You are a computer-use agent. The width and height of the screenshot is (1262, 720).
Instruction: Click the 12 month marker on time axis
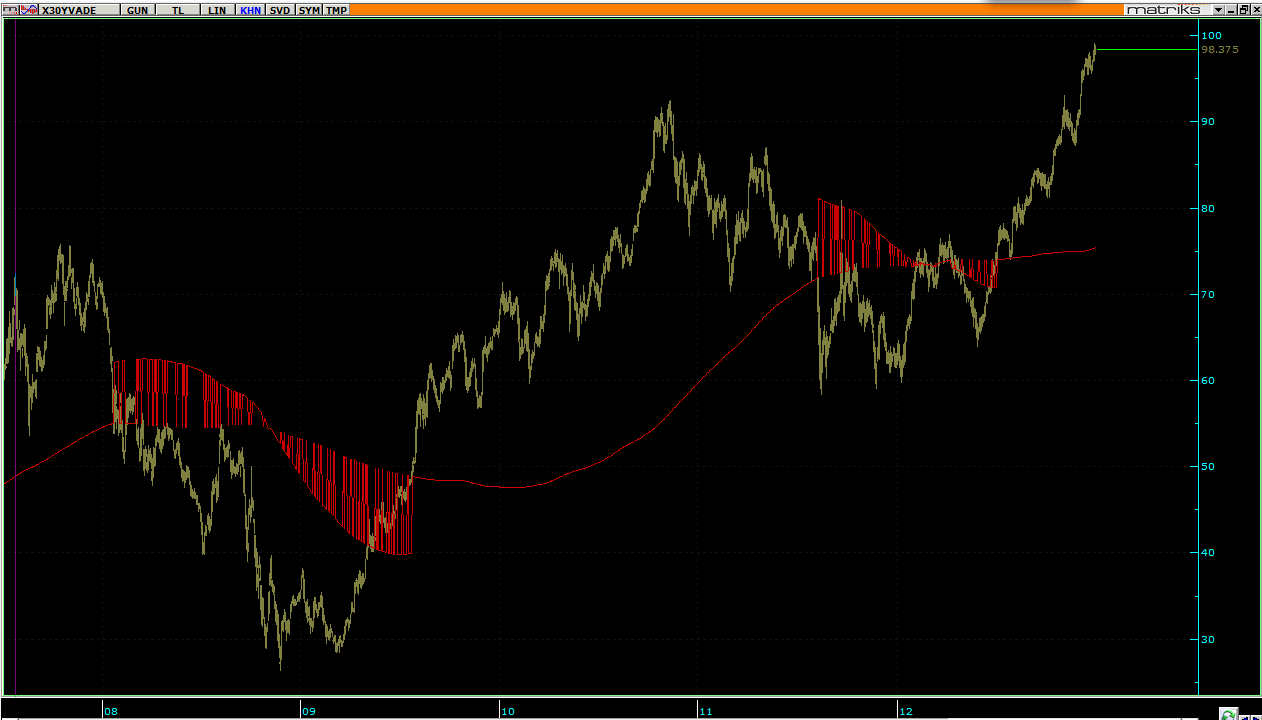pyautogui.click(x=906, y=712)
